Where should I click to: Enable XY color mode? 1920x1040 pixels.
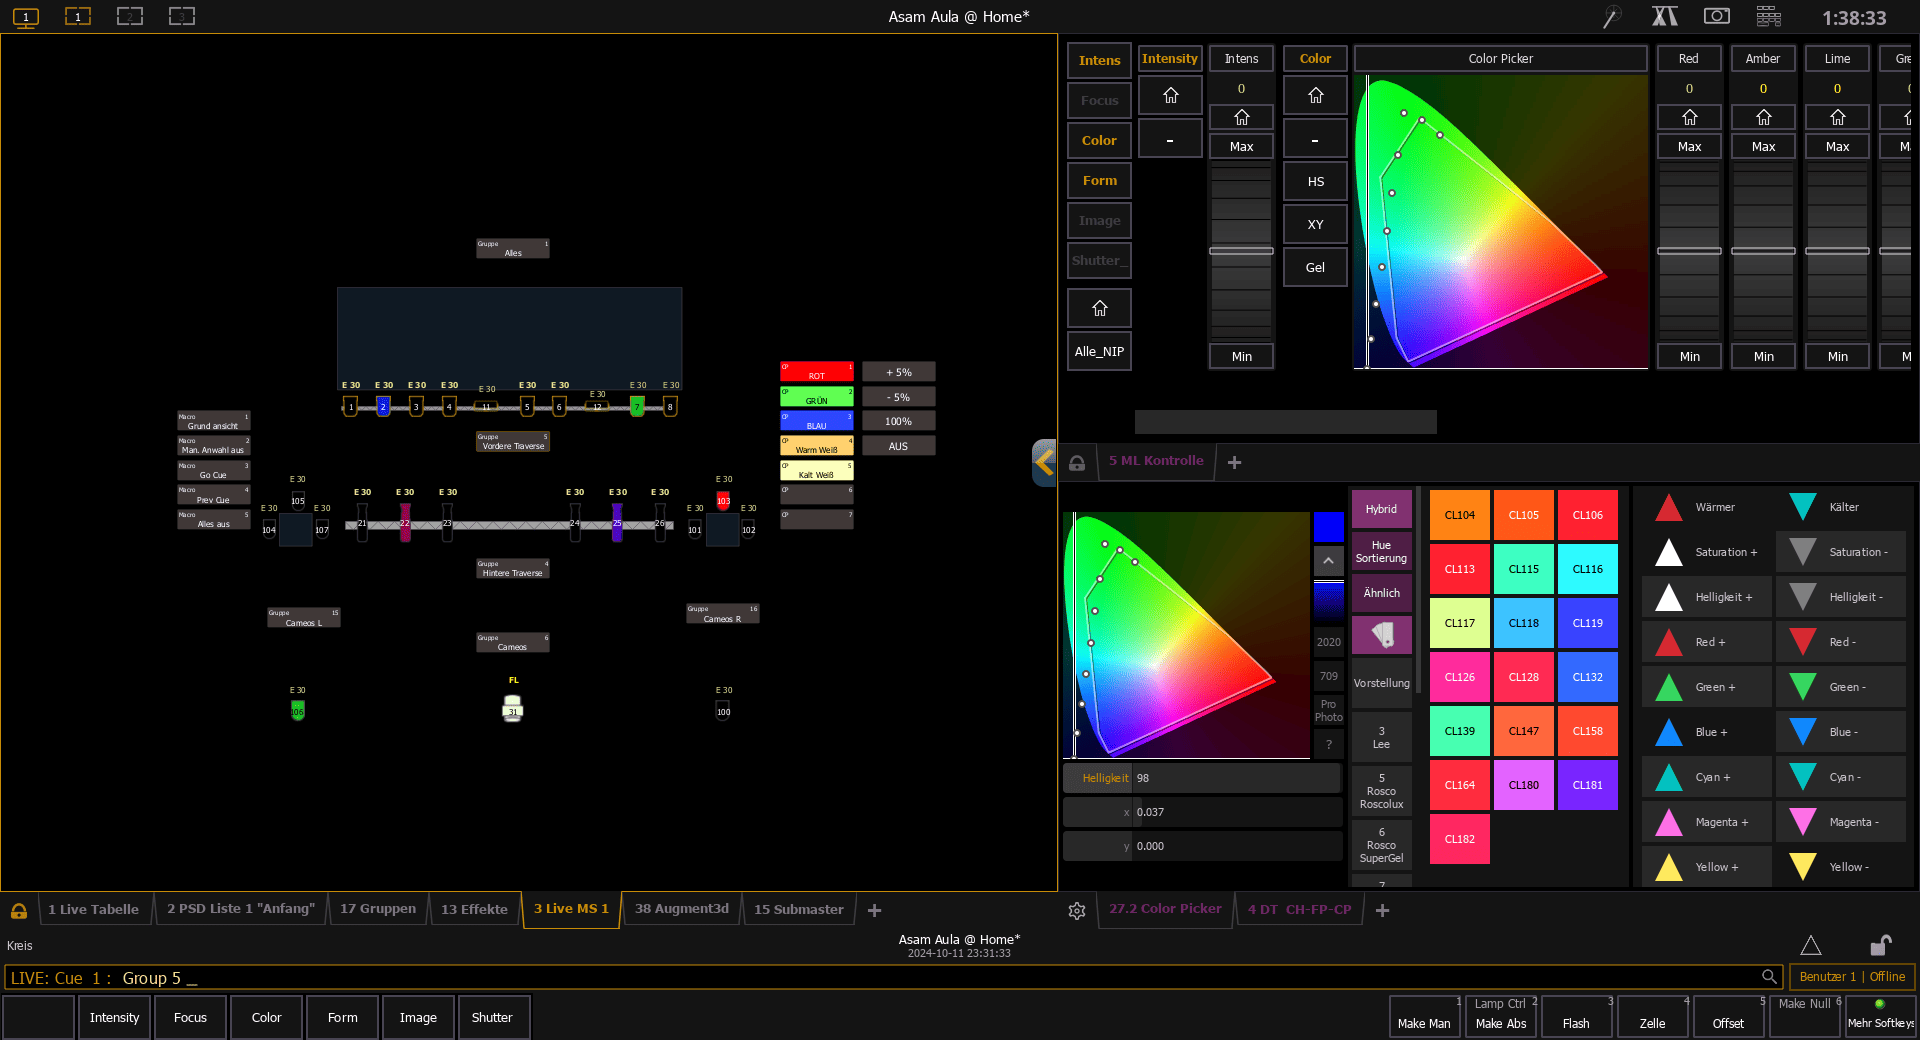(x=1315, y=224)
